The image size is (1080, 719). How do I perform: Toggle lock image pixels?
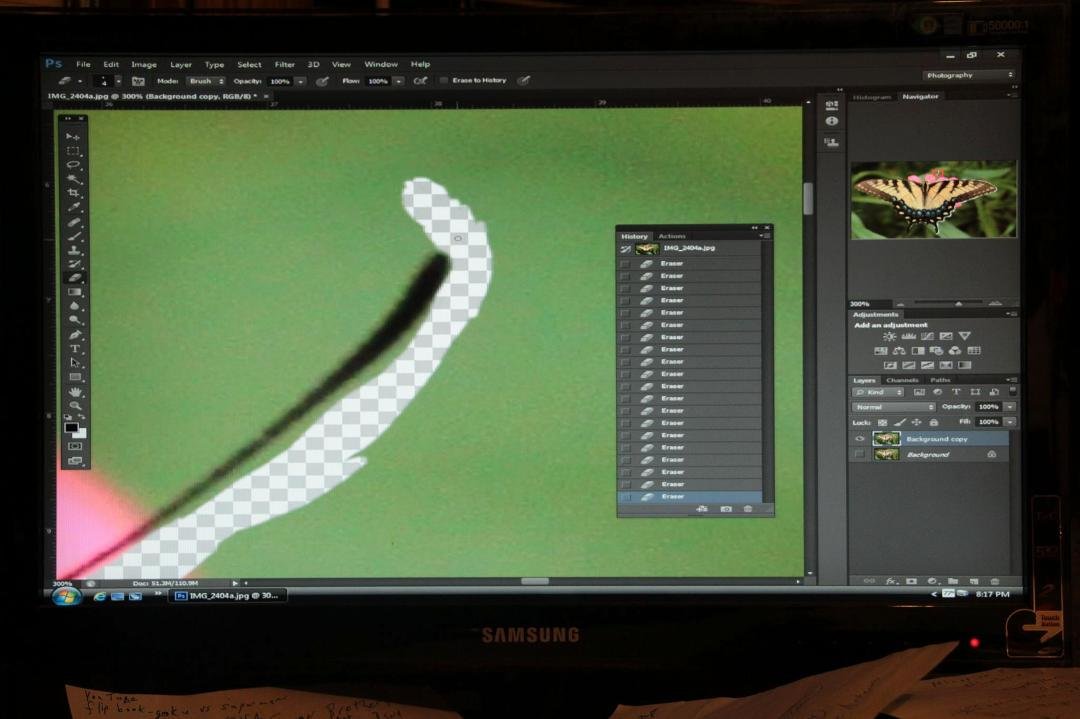(x=900, y=422)
